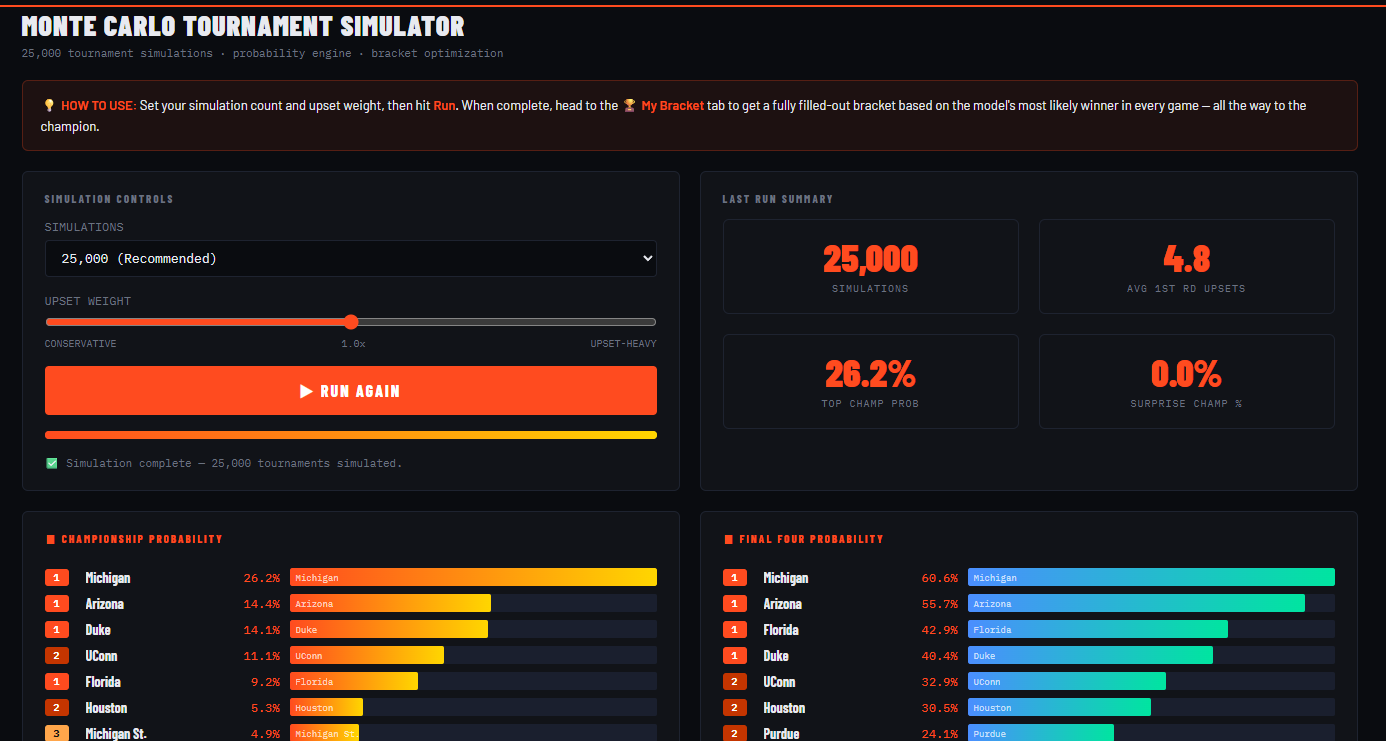The image size is (1386, 741).
Task: Click the Michigan St. team name
Action: tap(116, 734)
